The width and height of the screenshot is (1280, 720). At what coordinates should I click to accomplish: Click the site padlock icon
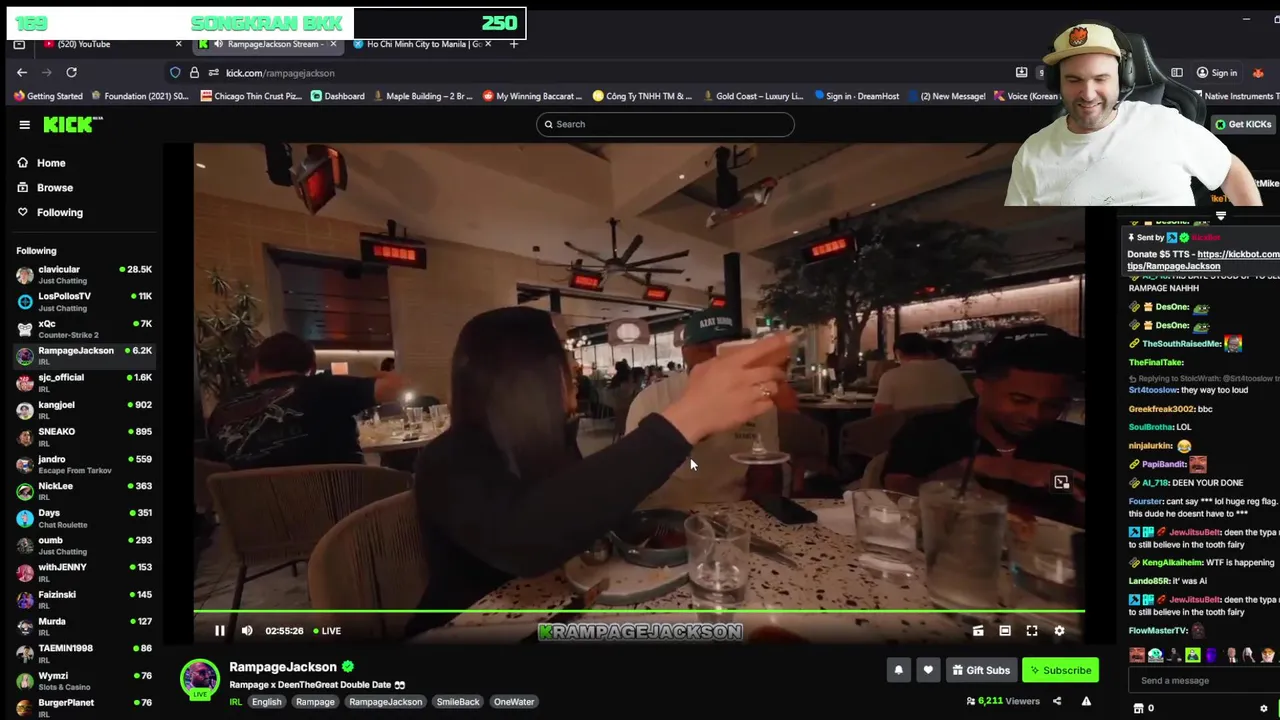click(x=194, y=72)
